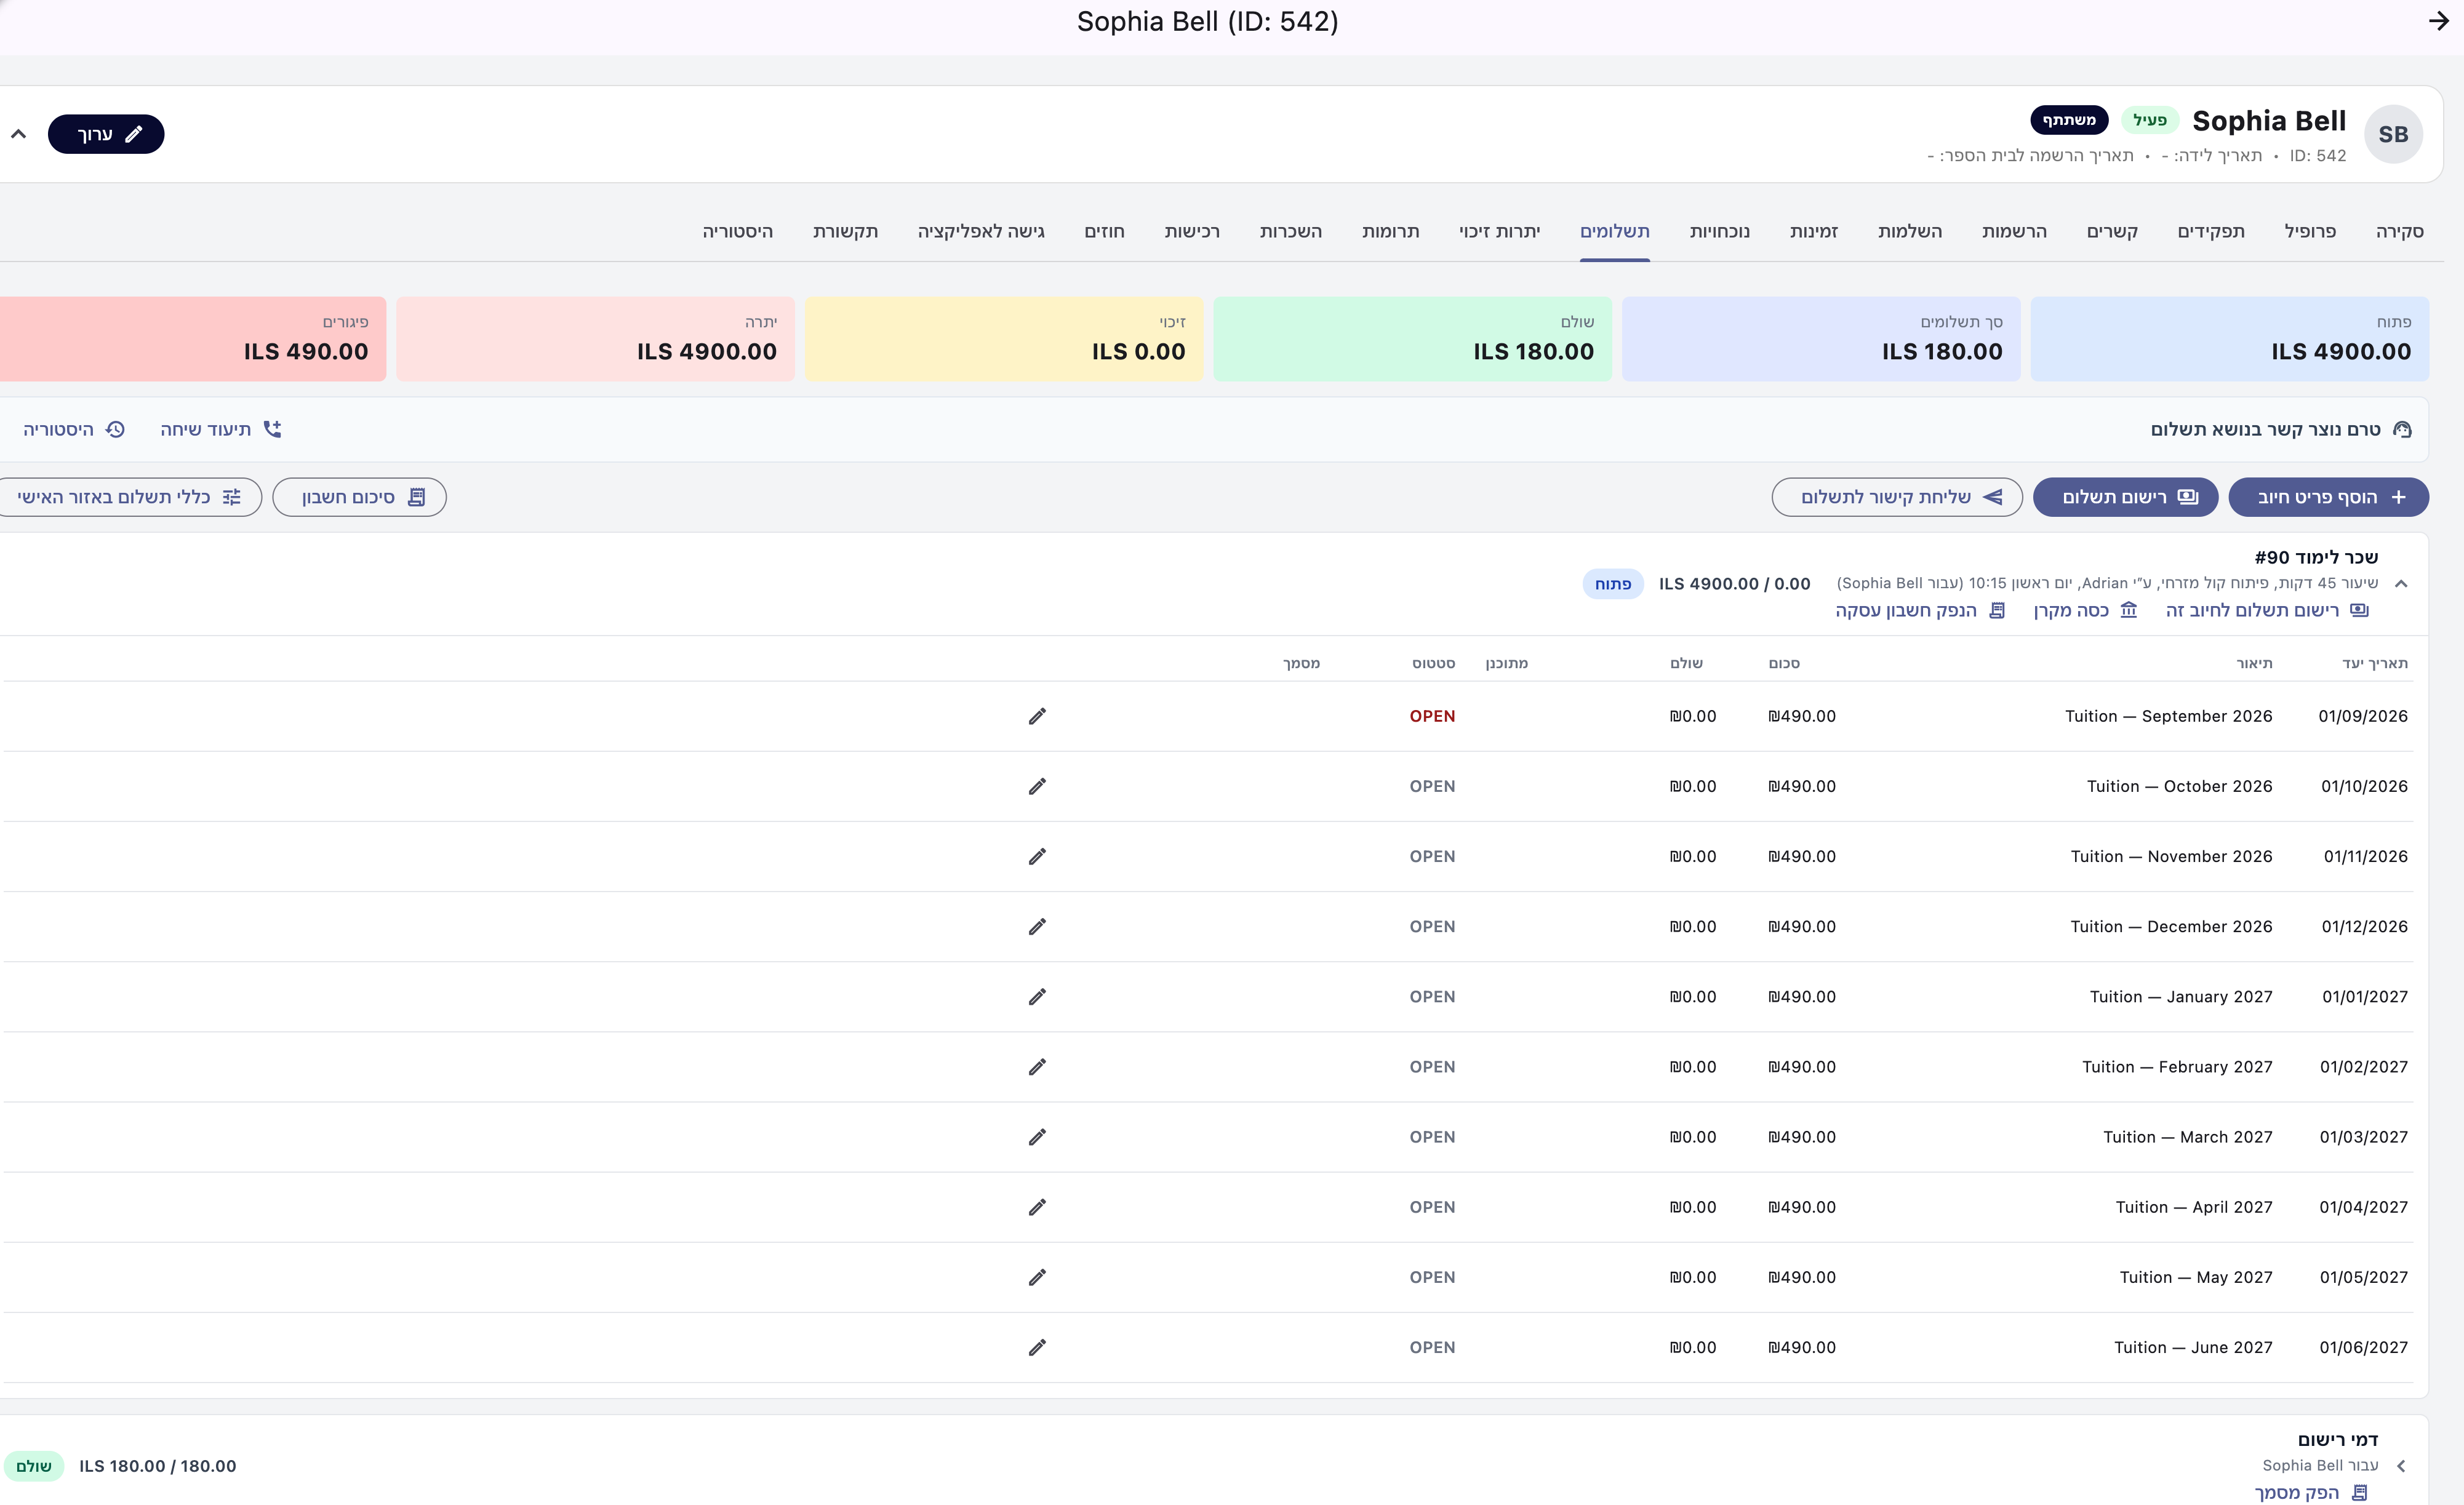
Task: Click the שולם badge on דמי רישום
Action: [x=34, y=1466]
